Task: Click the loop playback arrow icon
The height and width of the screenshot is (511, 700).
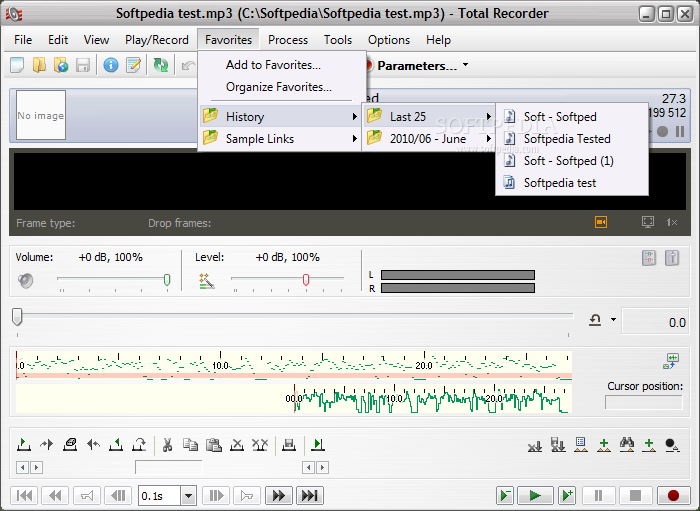Action: tap(595, 320)
